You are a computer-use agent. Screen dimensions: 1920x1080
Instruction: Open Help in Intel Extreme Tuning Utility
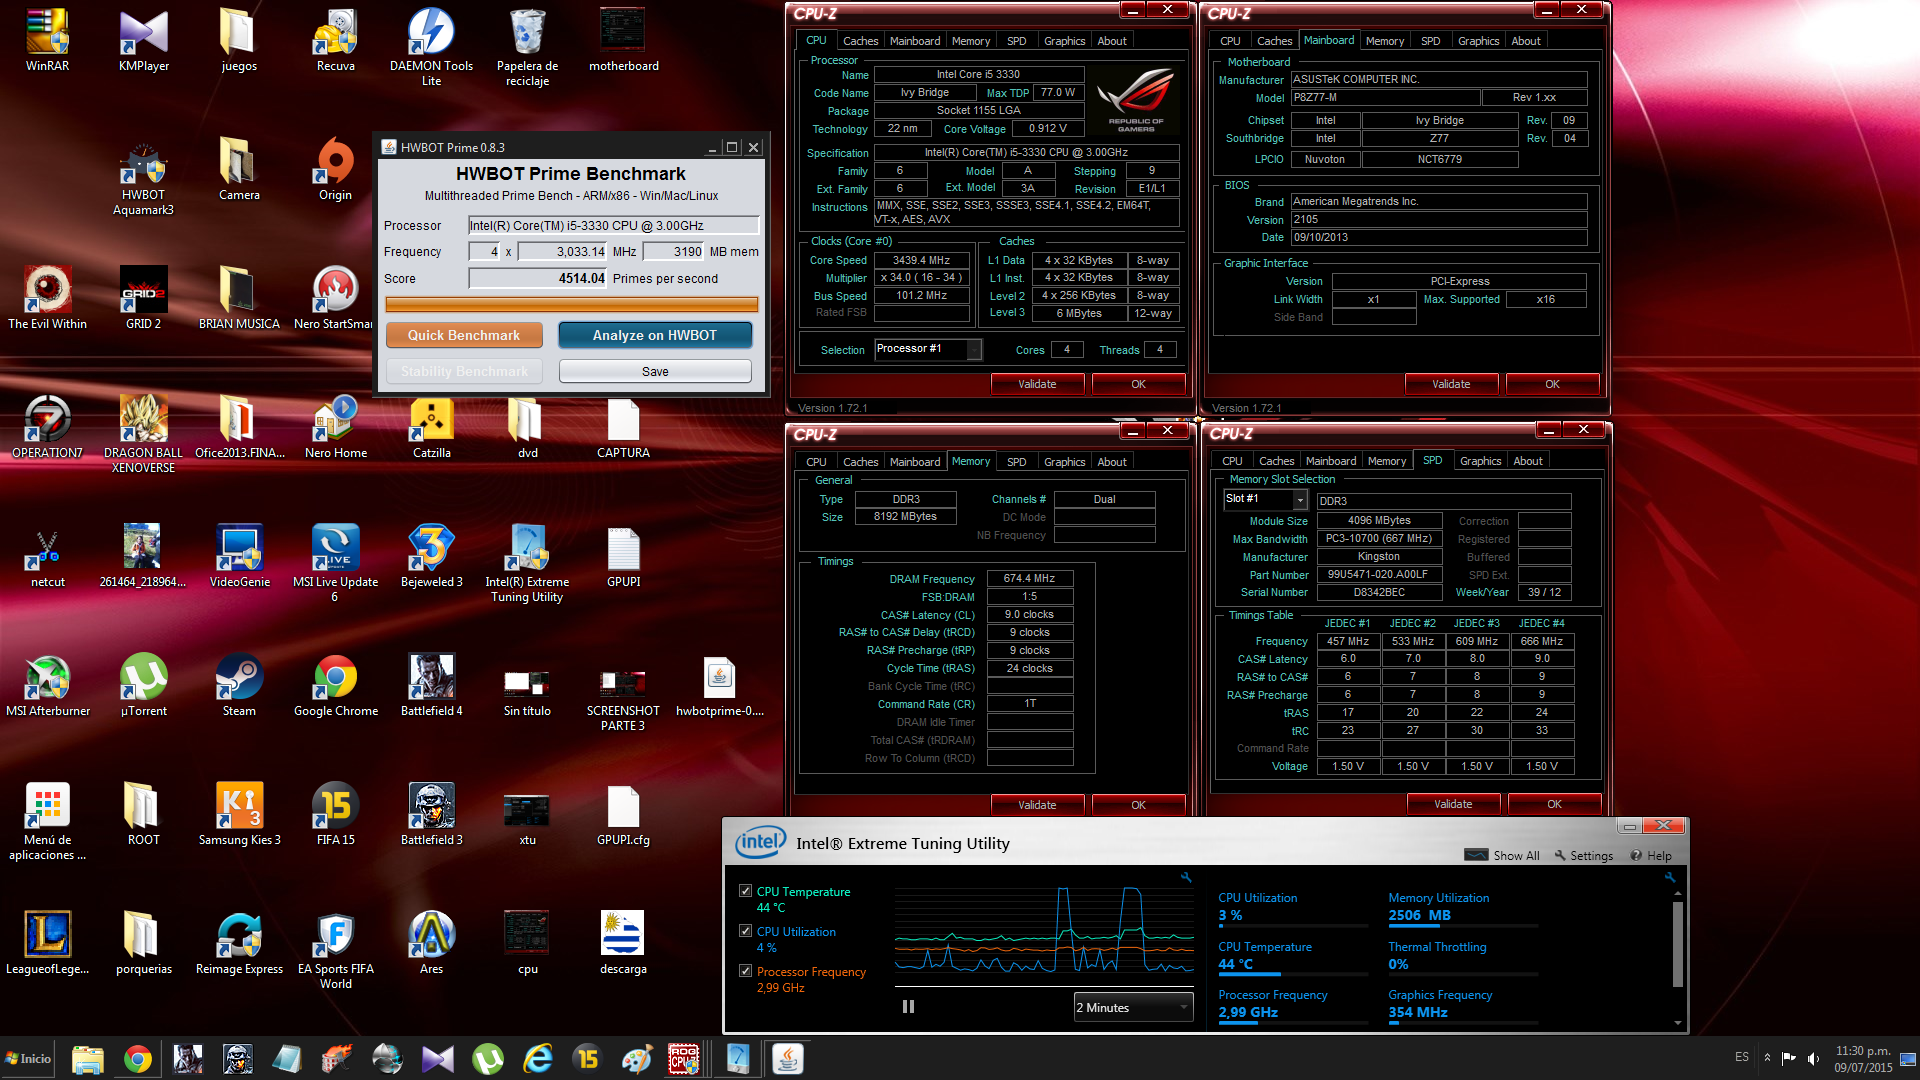click(1651, 856)
